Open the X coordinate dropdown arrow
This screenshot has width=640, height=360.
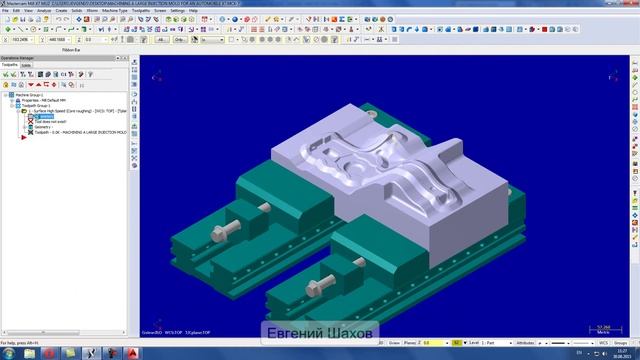pos(32,40)
